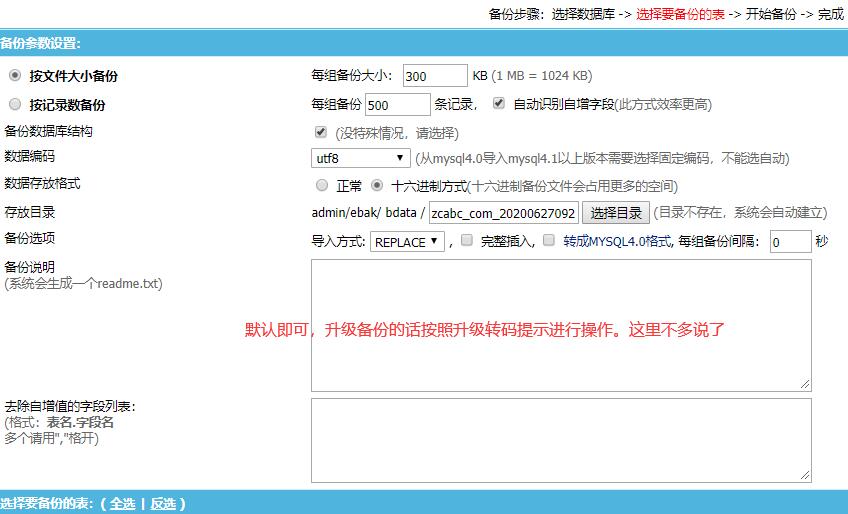Click the backup size per group field
The image size is (848, 514).
pyautogui.click(x=435, y=76)
